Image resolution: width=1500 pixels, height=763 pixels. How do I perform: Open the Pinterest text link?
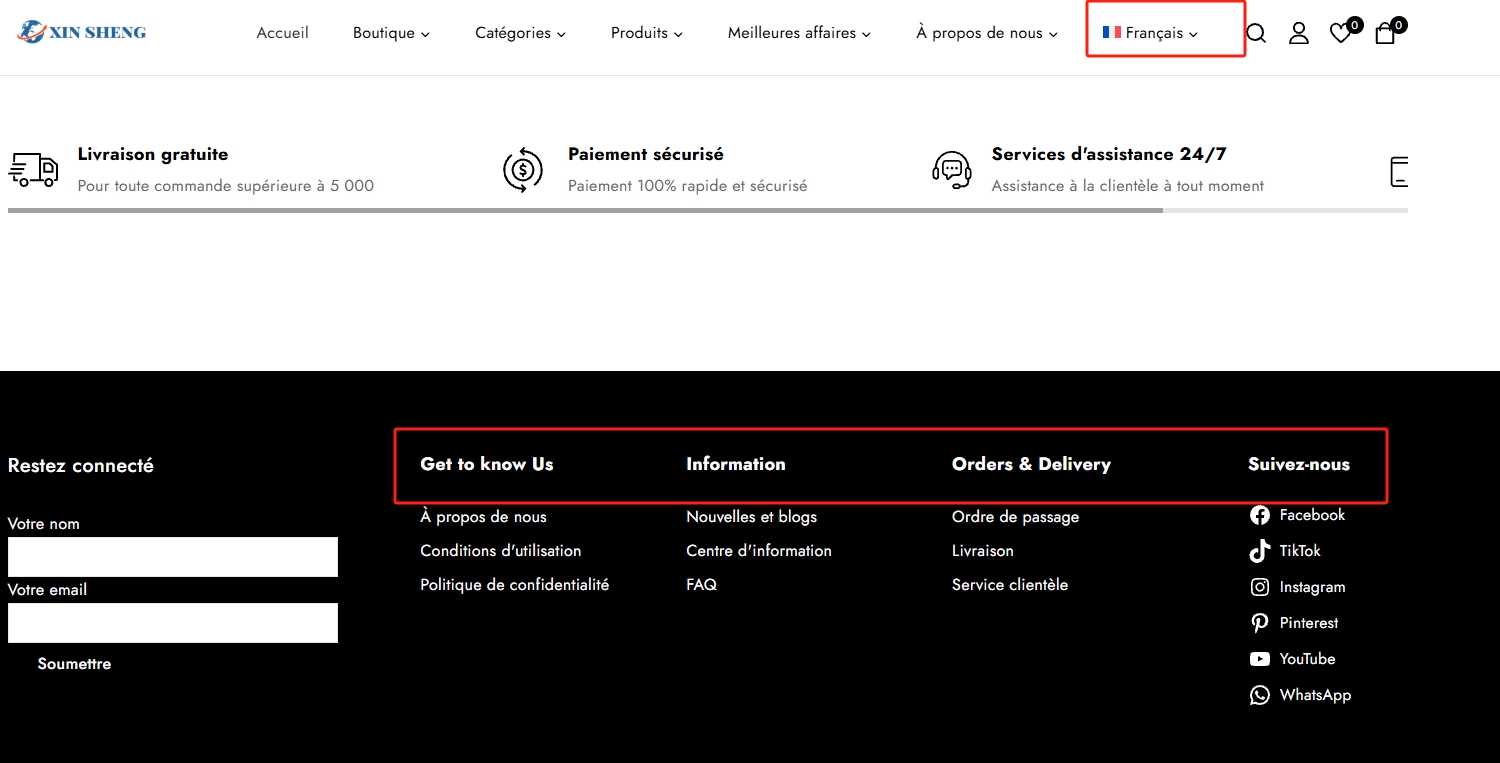click(x=1309, y=623)
